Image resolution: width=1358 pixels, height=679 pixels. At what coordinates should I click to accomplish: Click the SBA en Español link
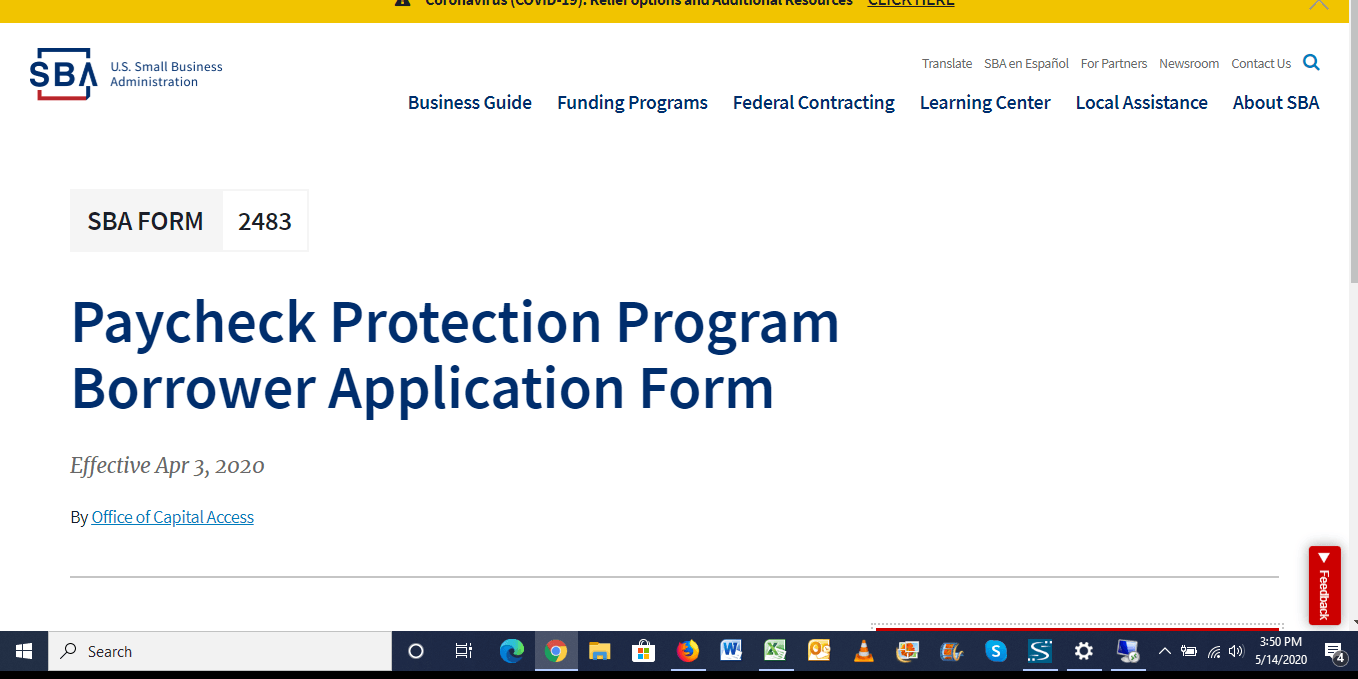coord(1026,63)
